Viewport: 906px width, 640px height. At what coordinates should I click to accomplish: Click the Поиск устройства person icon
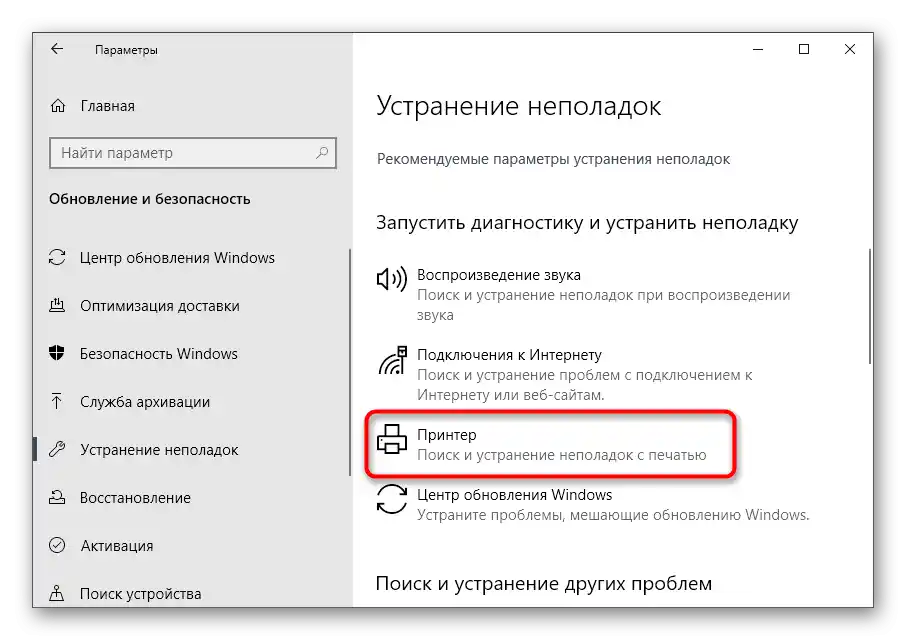pyautogui.click(x=57, y=593)
